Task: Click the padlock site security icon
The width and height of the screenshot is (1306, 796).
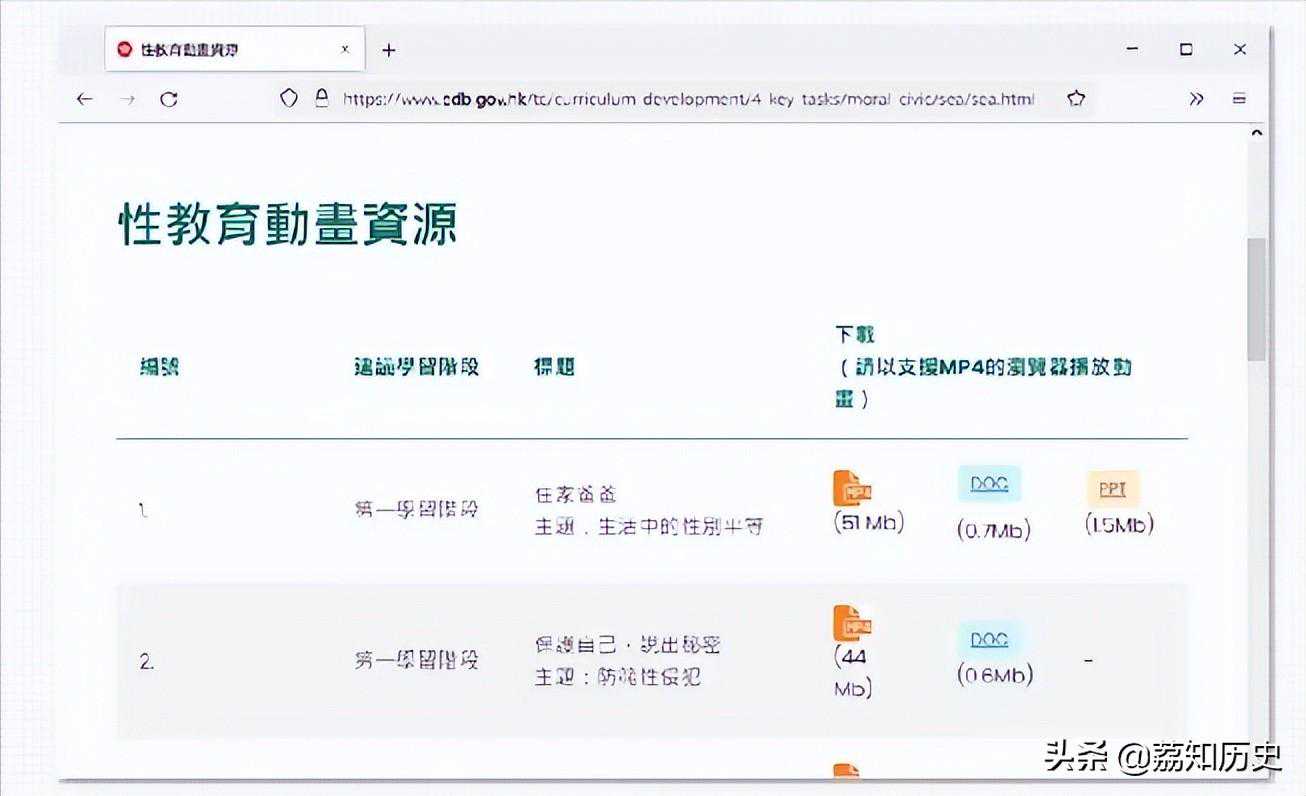Action: click(321, 98)
